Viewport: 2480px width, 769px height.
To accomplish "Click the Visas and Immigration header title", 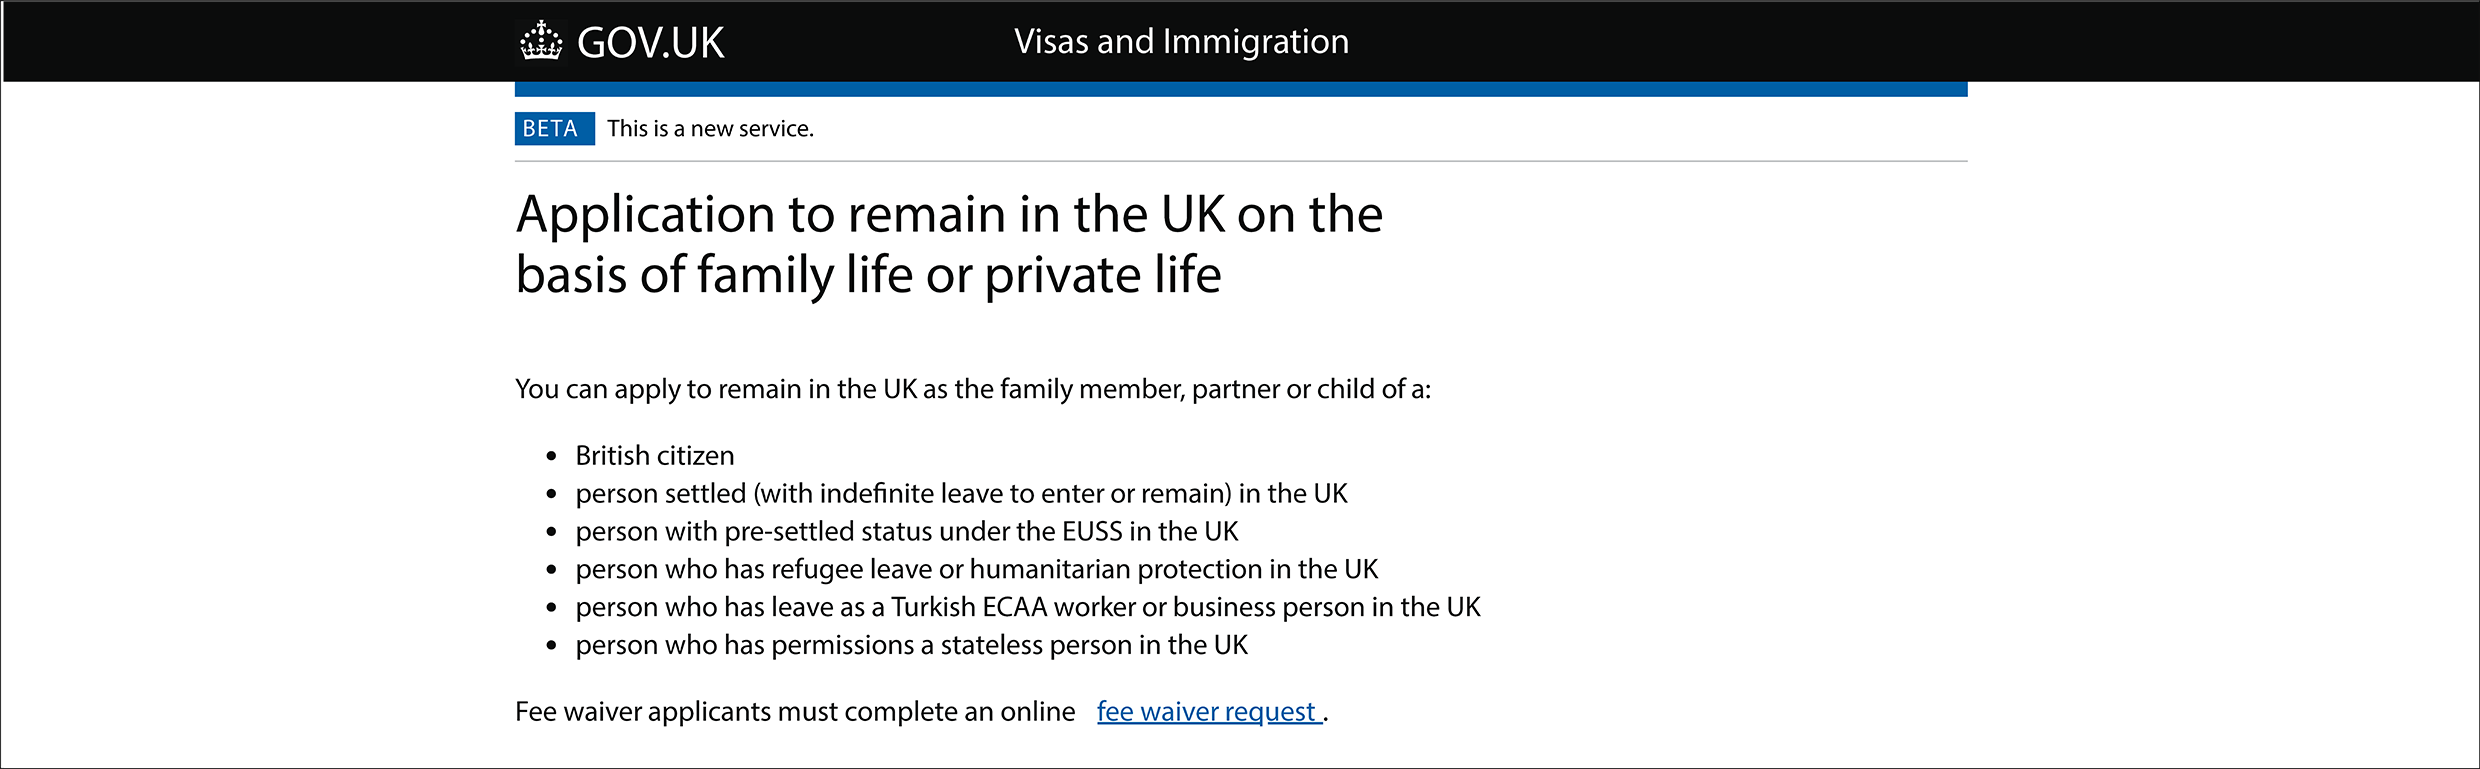I will click(x=1181, y=42).
